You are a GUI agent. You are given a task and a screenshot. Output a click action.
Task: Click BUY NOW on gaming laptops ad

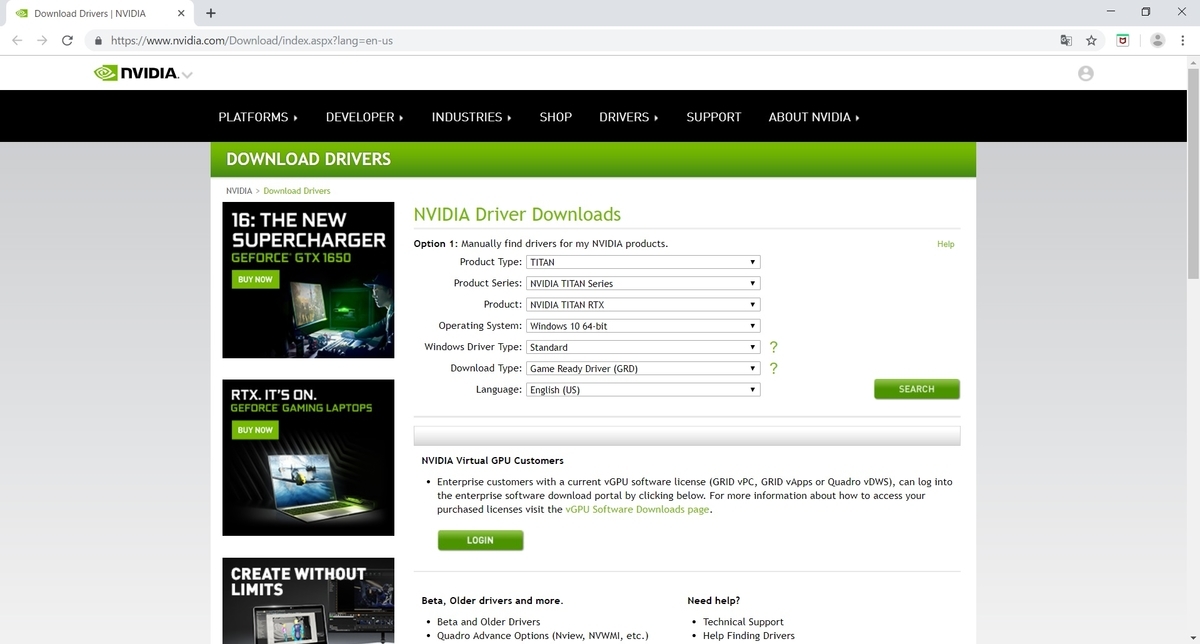pos(255,430)
